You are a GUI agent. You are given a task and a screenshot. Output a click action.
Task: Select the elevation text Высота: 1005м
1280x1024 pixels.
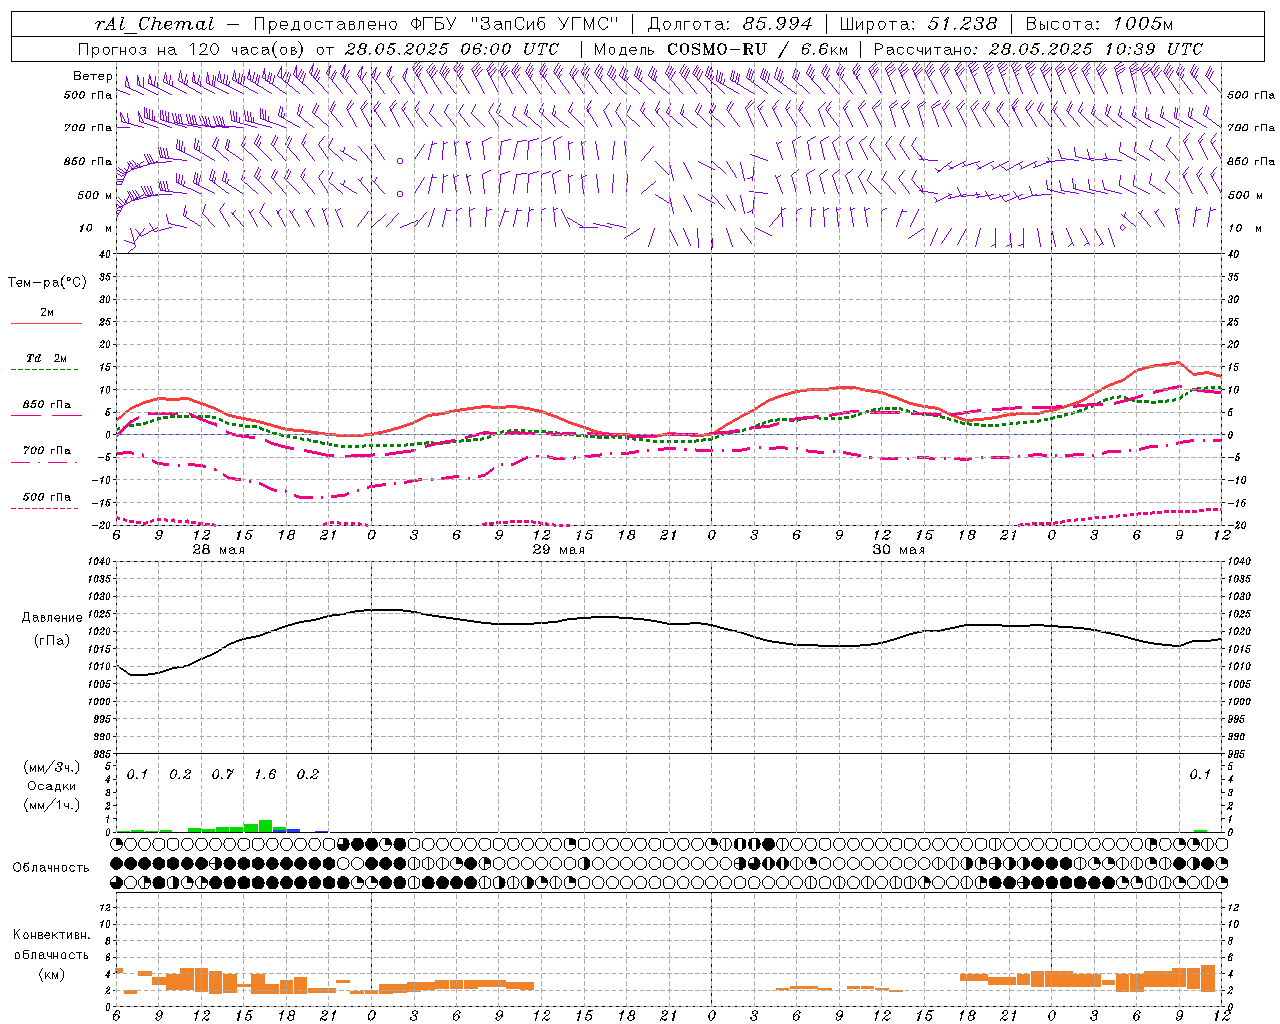coord(1099,24)
